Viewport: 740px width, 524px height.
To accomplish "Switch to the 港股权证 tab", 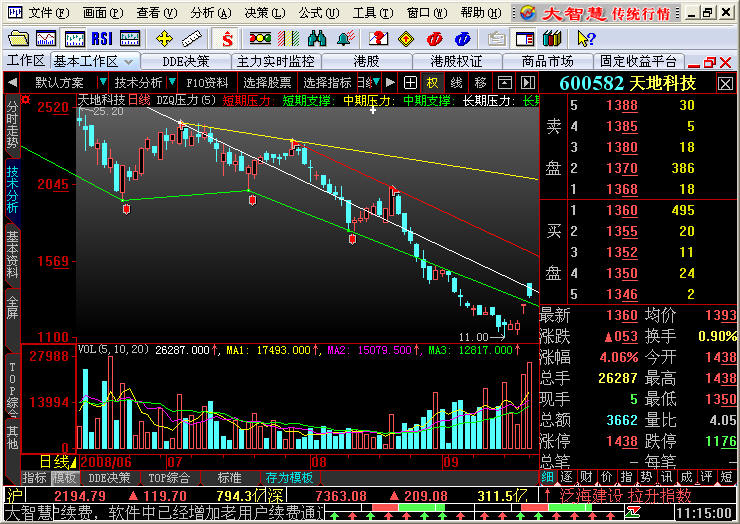I will click(456, 61).
